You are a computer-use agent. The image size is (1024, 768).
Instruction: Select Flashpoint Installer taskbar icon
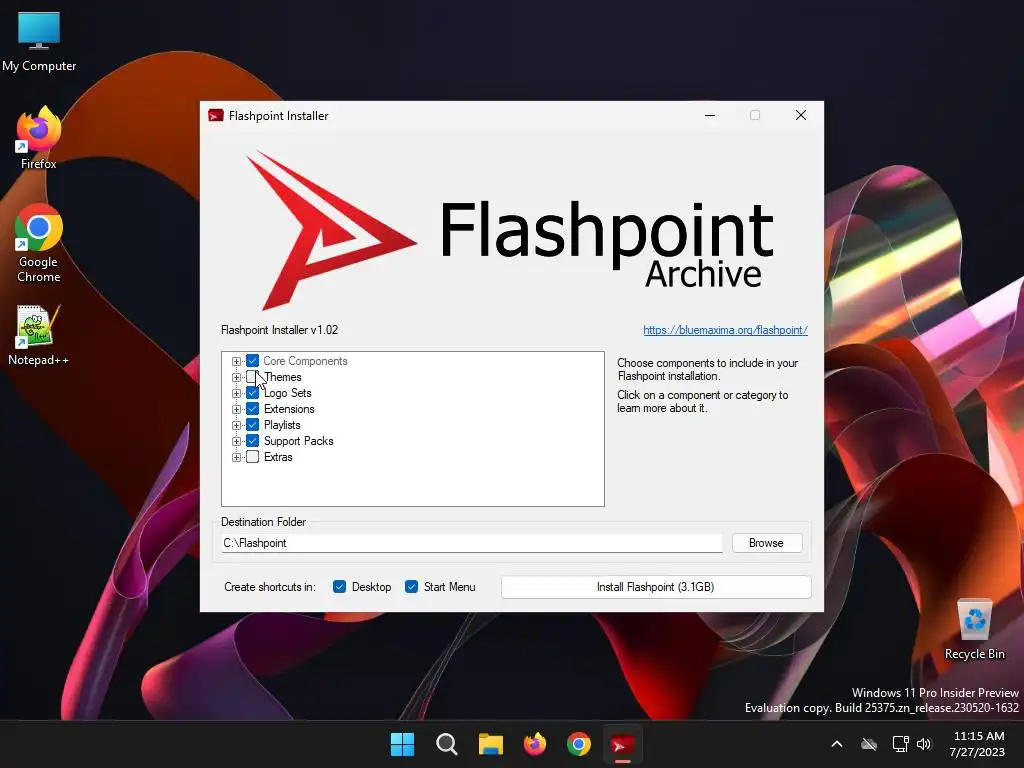pyautogui.click(x=622, y=744)
